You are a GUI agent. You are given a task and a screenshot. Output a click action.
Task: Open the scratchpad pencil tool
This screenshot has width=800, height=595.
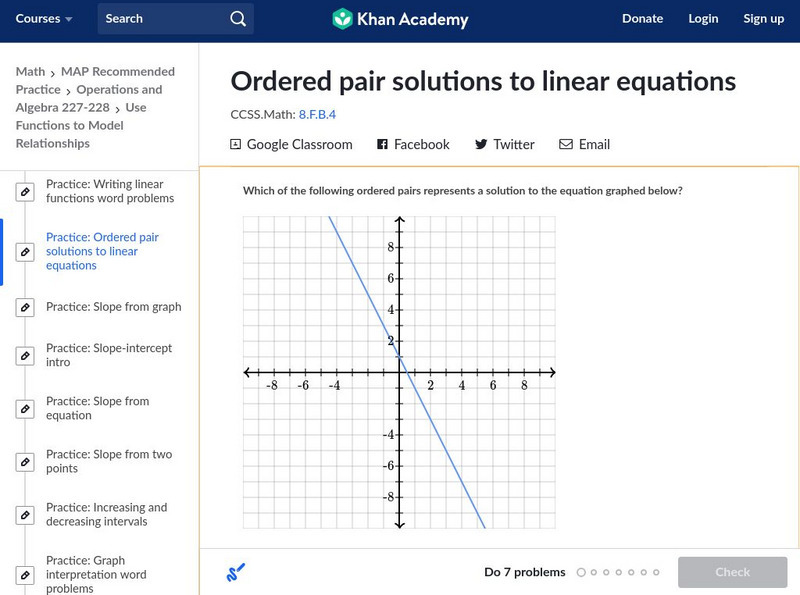click(x=236, y=573)
